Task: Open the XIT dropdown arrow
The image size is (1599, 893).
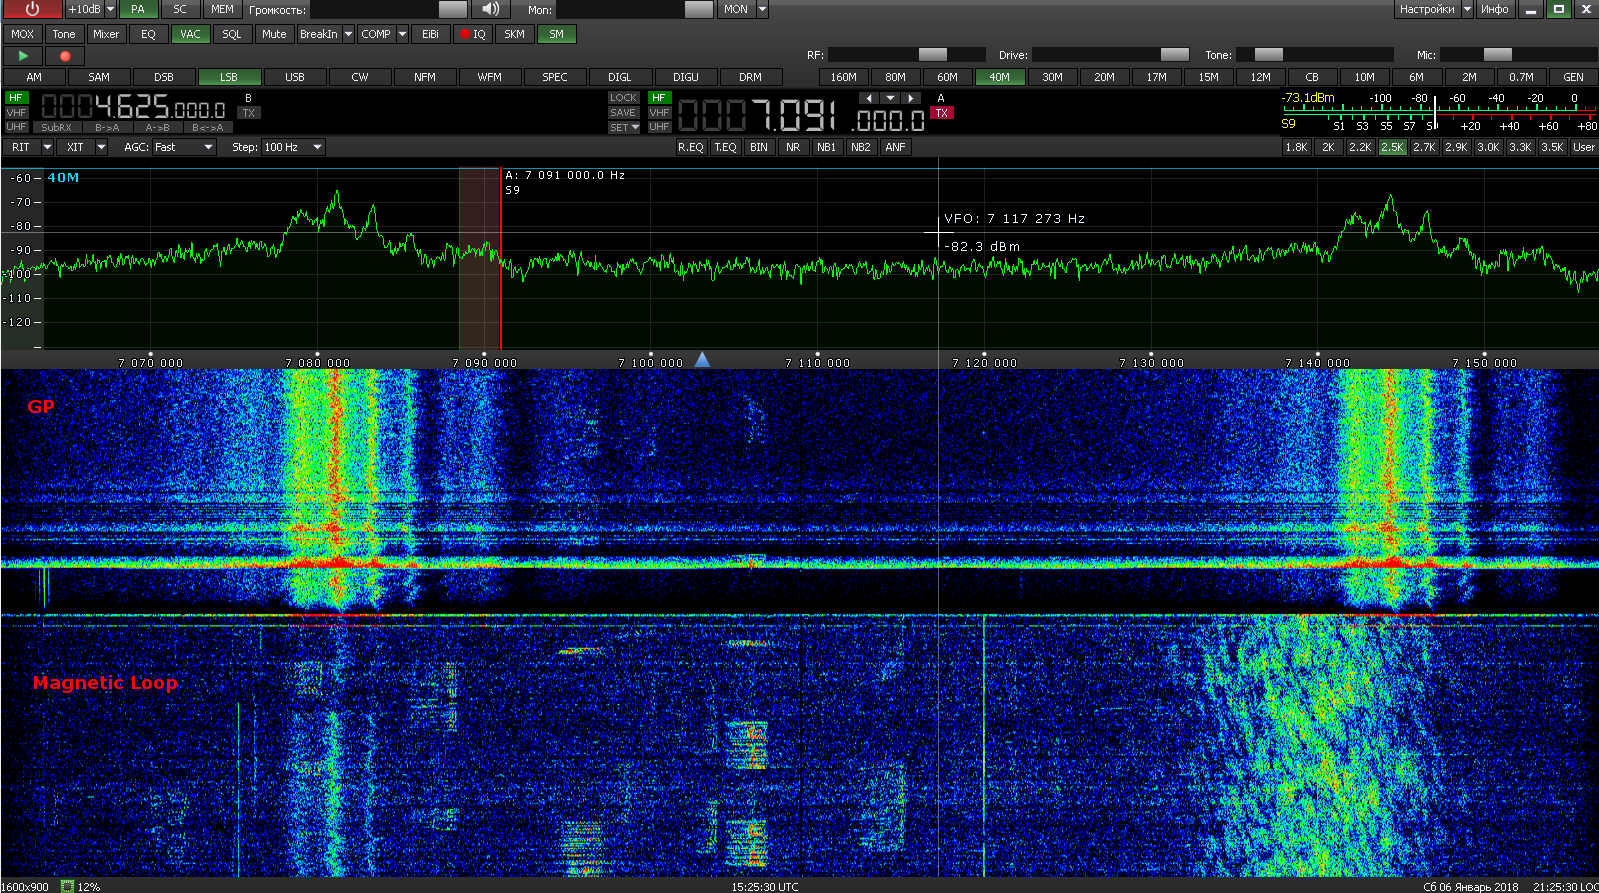Action: coord(101,147)
